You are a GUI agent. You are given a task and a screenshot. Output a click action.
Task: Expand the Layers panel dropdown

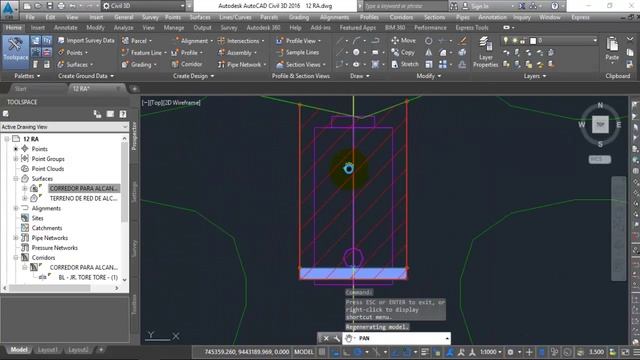[x=535, y=76]
